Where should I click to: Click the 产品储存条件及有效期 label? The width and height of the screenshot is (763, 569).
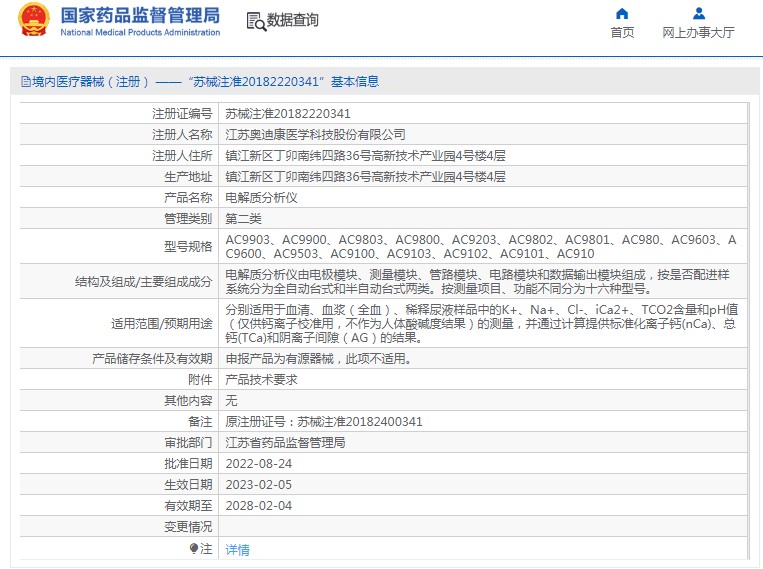tap(152, 359)
